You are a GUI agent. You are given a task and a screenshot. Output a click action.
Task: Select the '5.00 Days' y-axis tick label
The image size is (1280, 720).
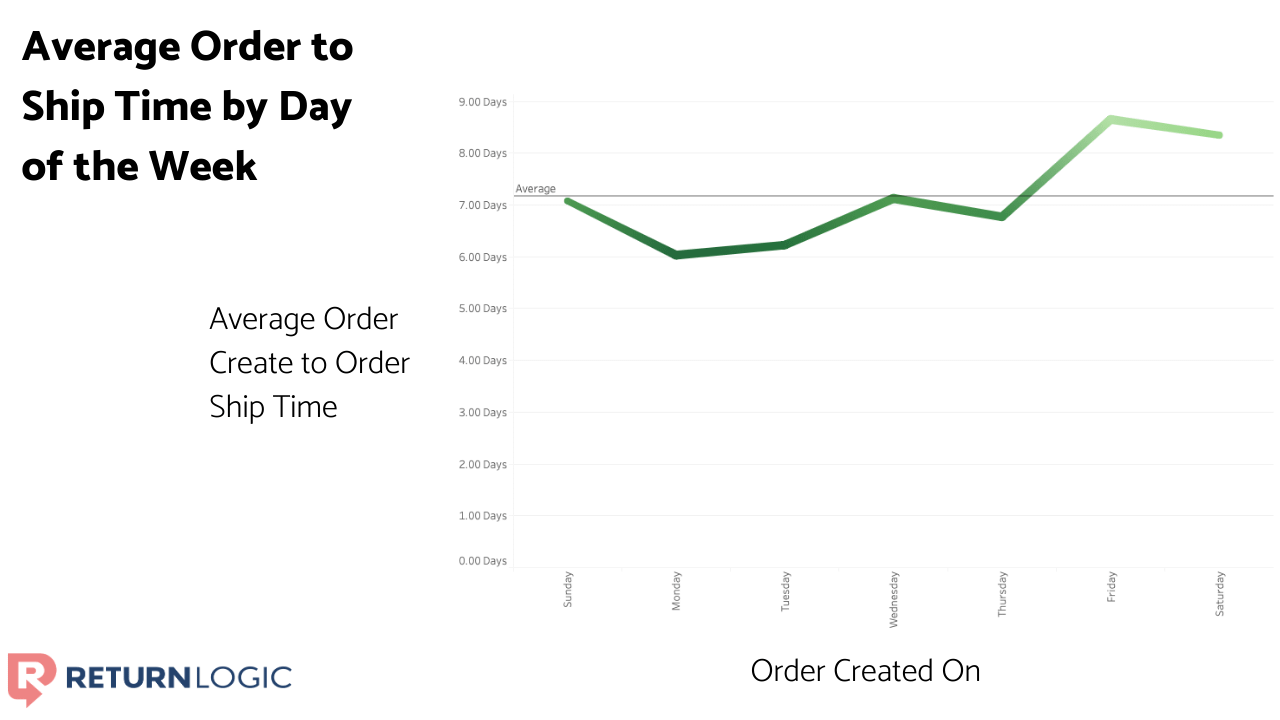pos(483,309)
